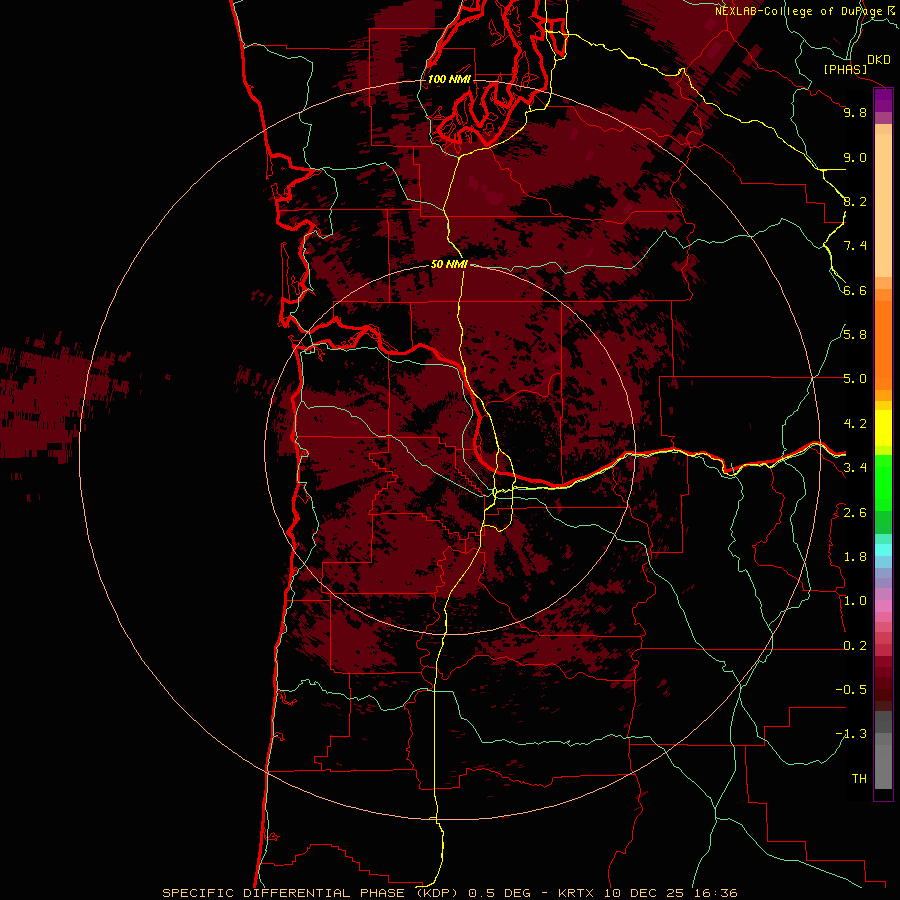Select the 3.4 legend value
This screenshot has height=900, width=900.
[855, 468]
